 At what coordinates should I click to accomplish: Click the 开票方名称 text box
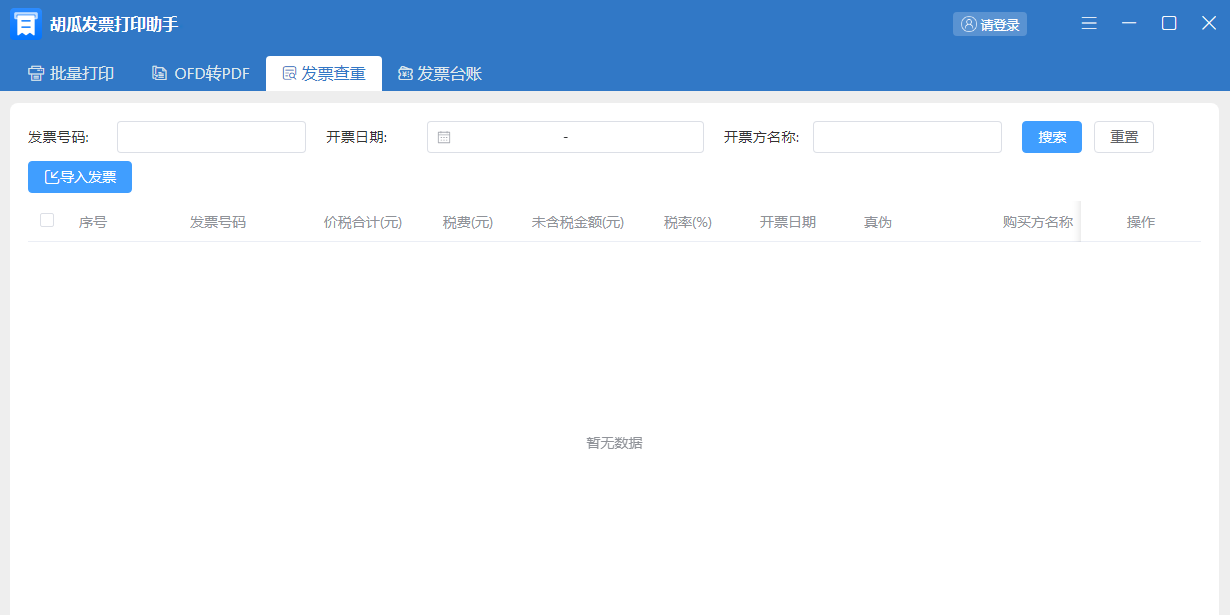click(907, 137)
